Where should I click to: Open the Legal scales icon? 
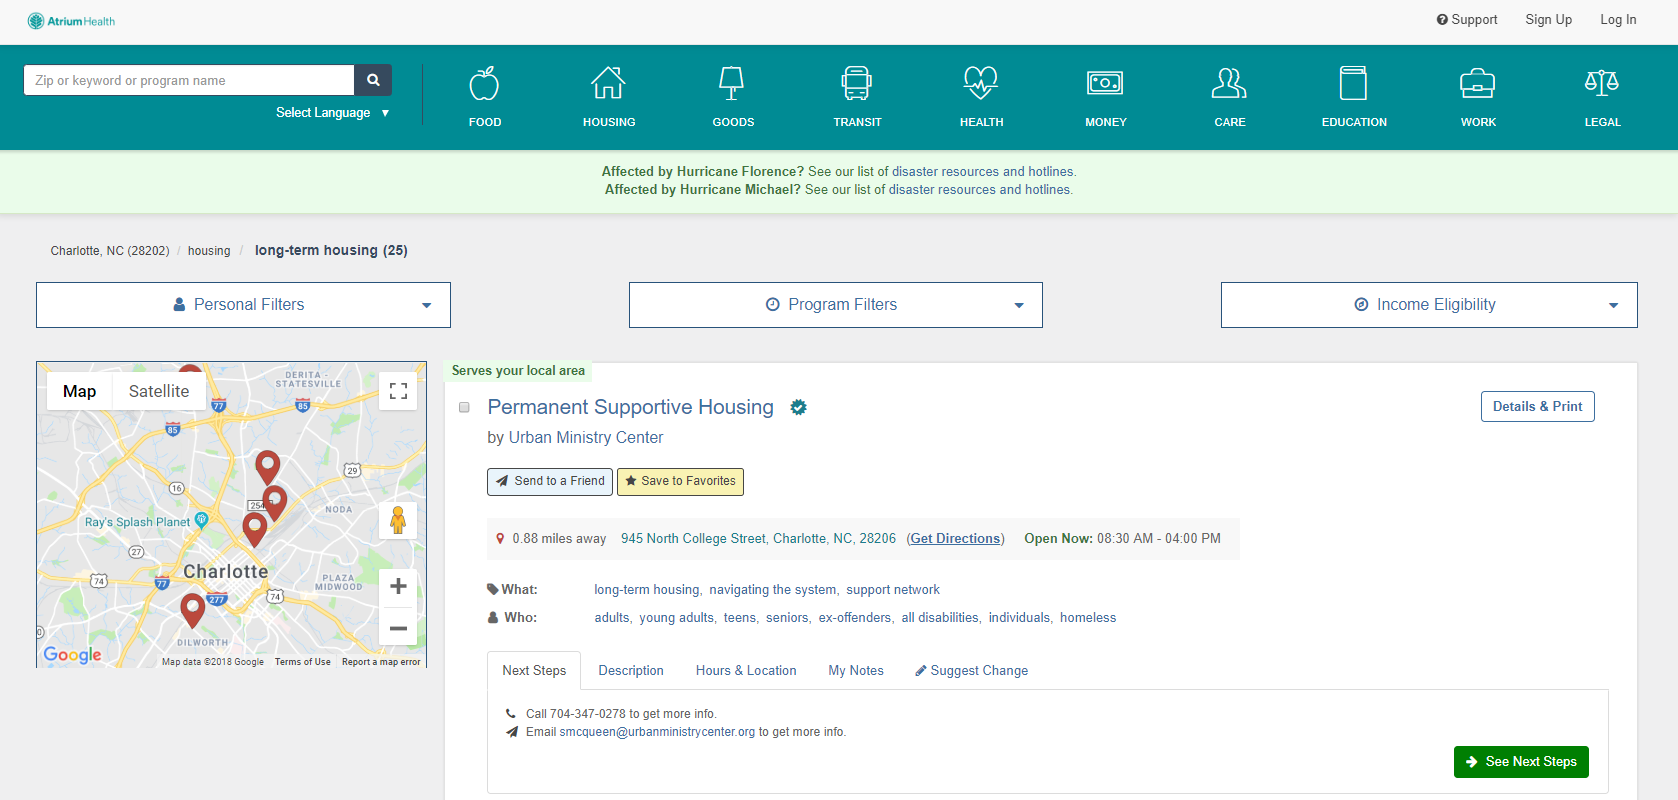click(1601, 85)
